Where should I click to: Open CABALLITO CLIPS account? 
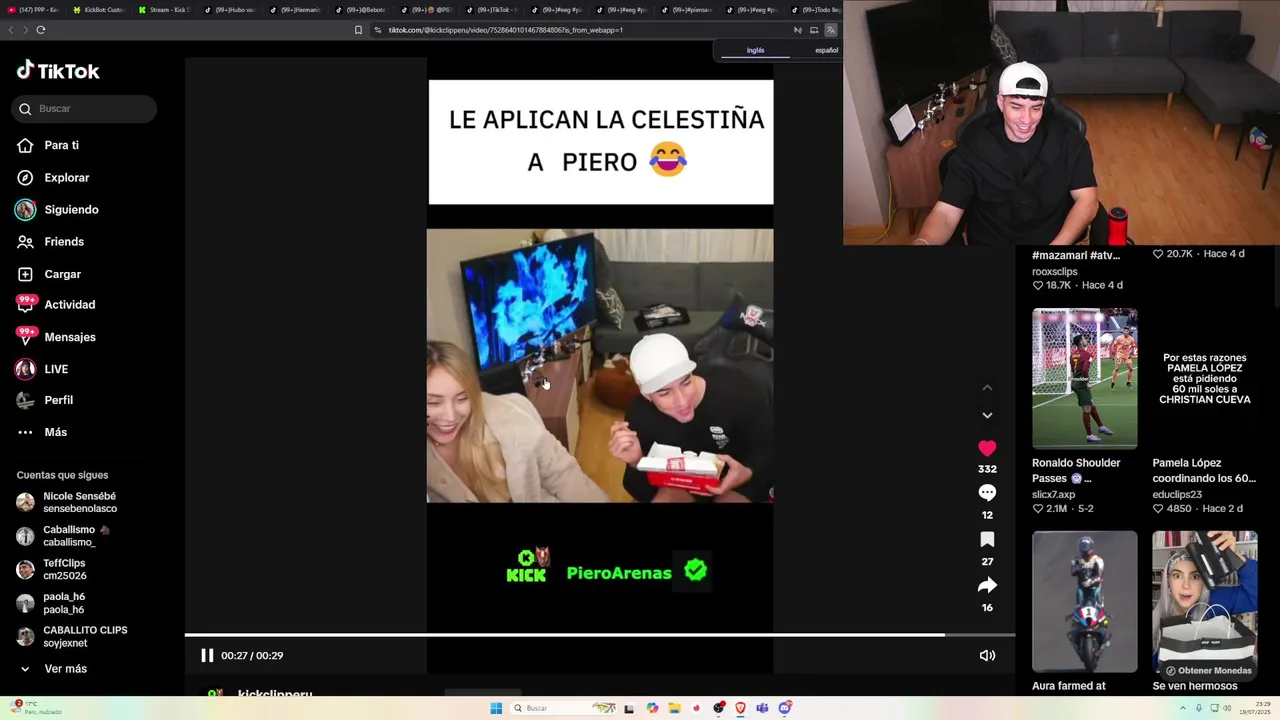pos(72,636)
